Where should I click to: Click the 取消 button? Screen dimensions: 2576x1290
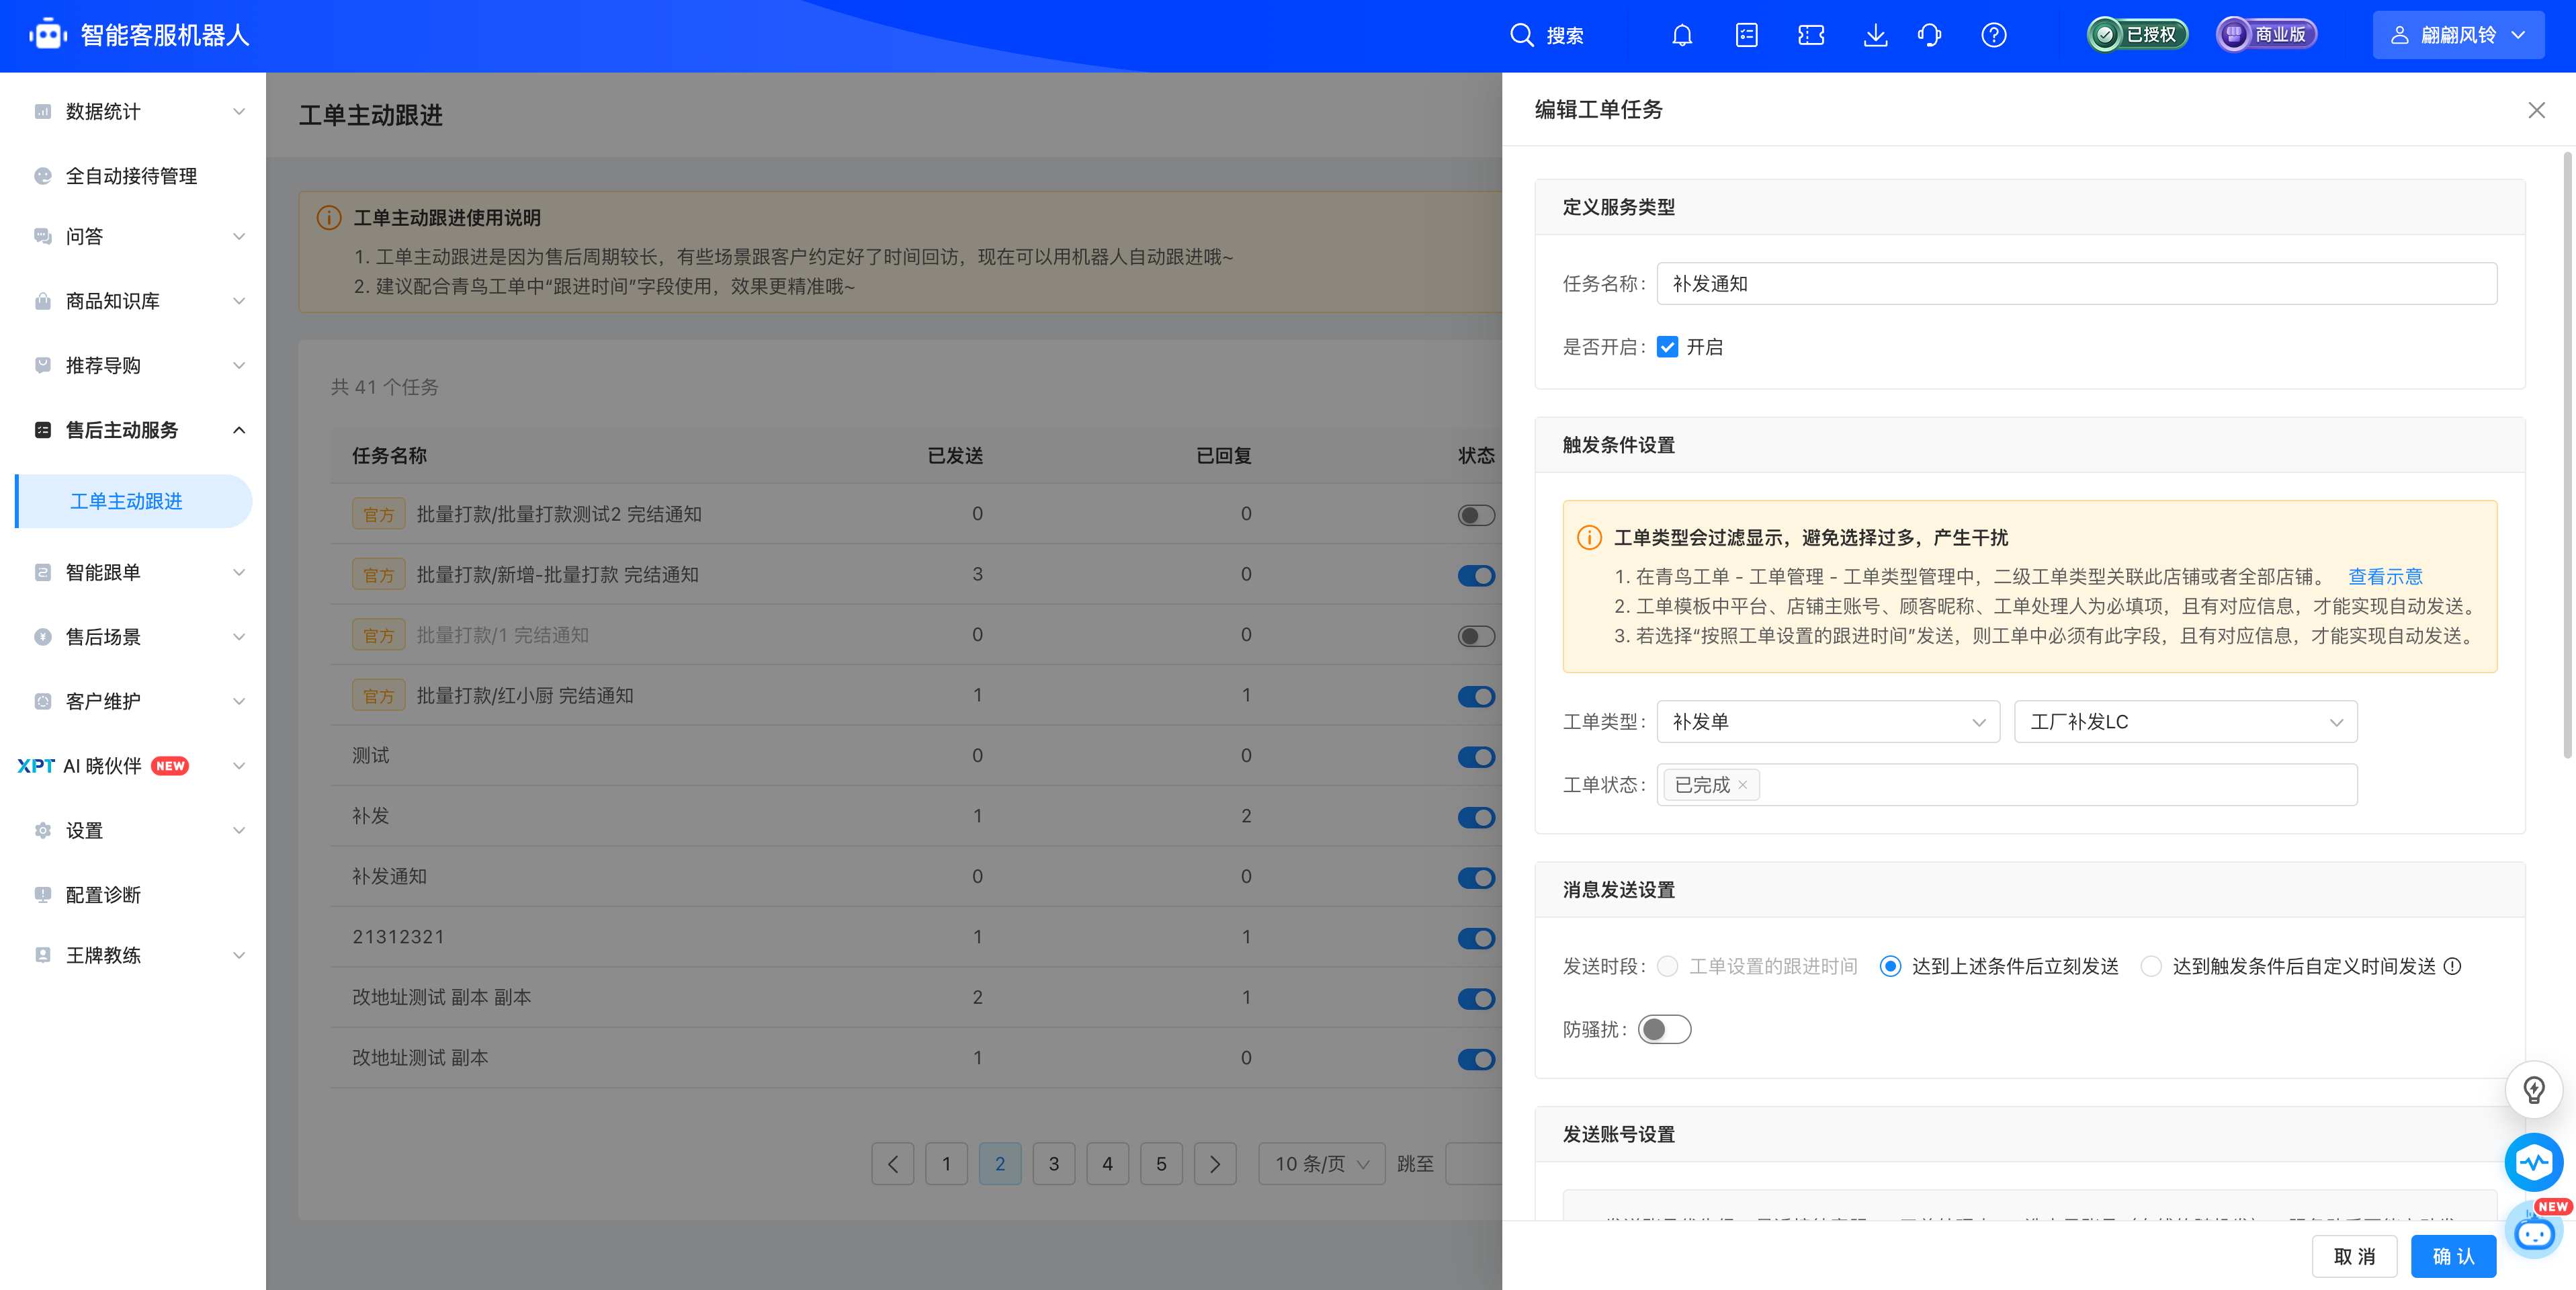tap(2354, 1256)
